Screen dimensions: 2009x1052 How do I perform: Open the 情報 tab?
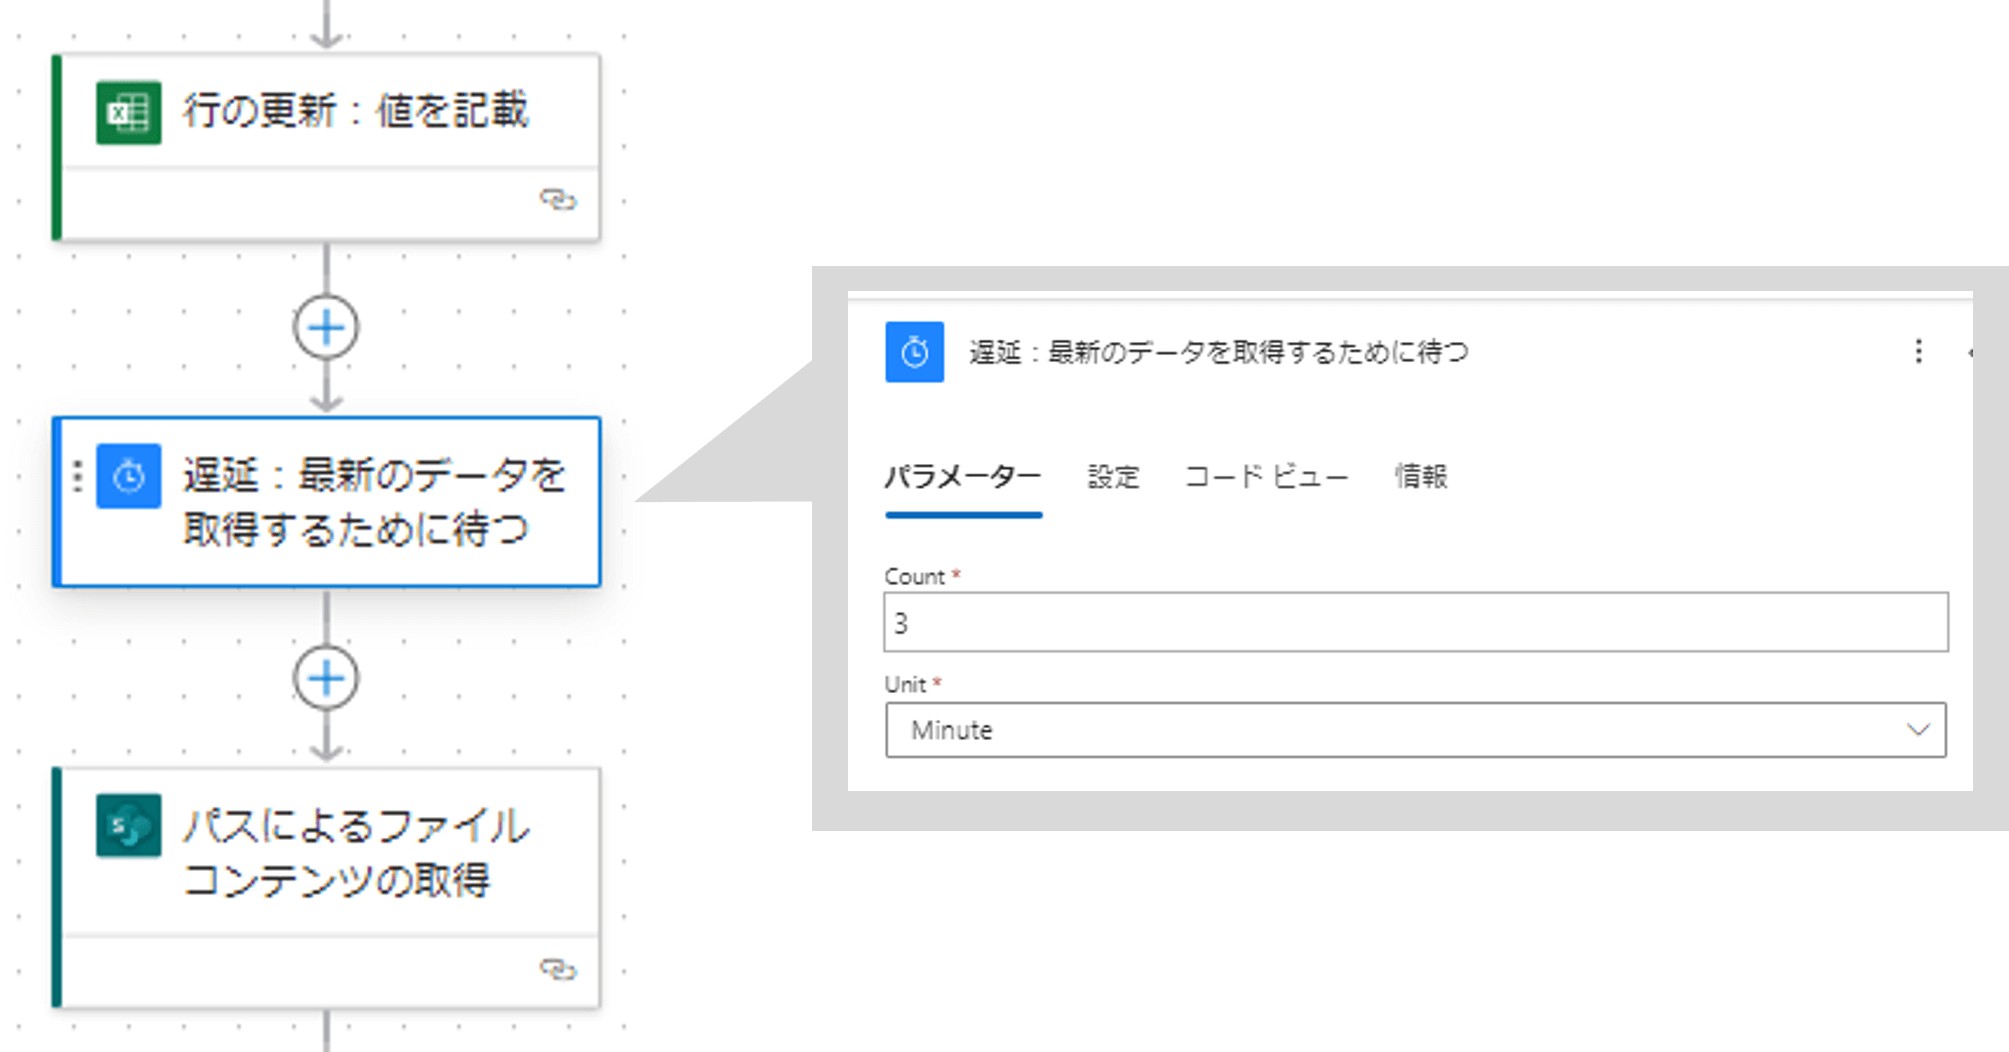tap(1421, 477)
